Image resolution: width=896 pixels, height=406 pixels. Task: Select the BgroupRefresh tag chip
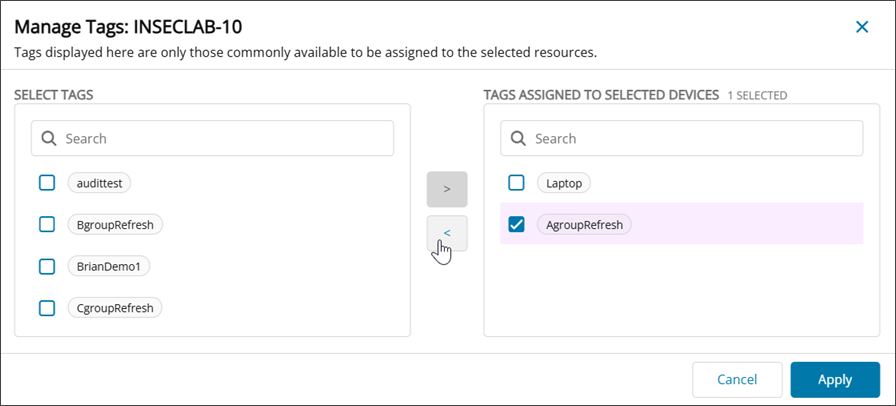tap(115, 225)
